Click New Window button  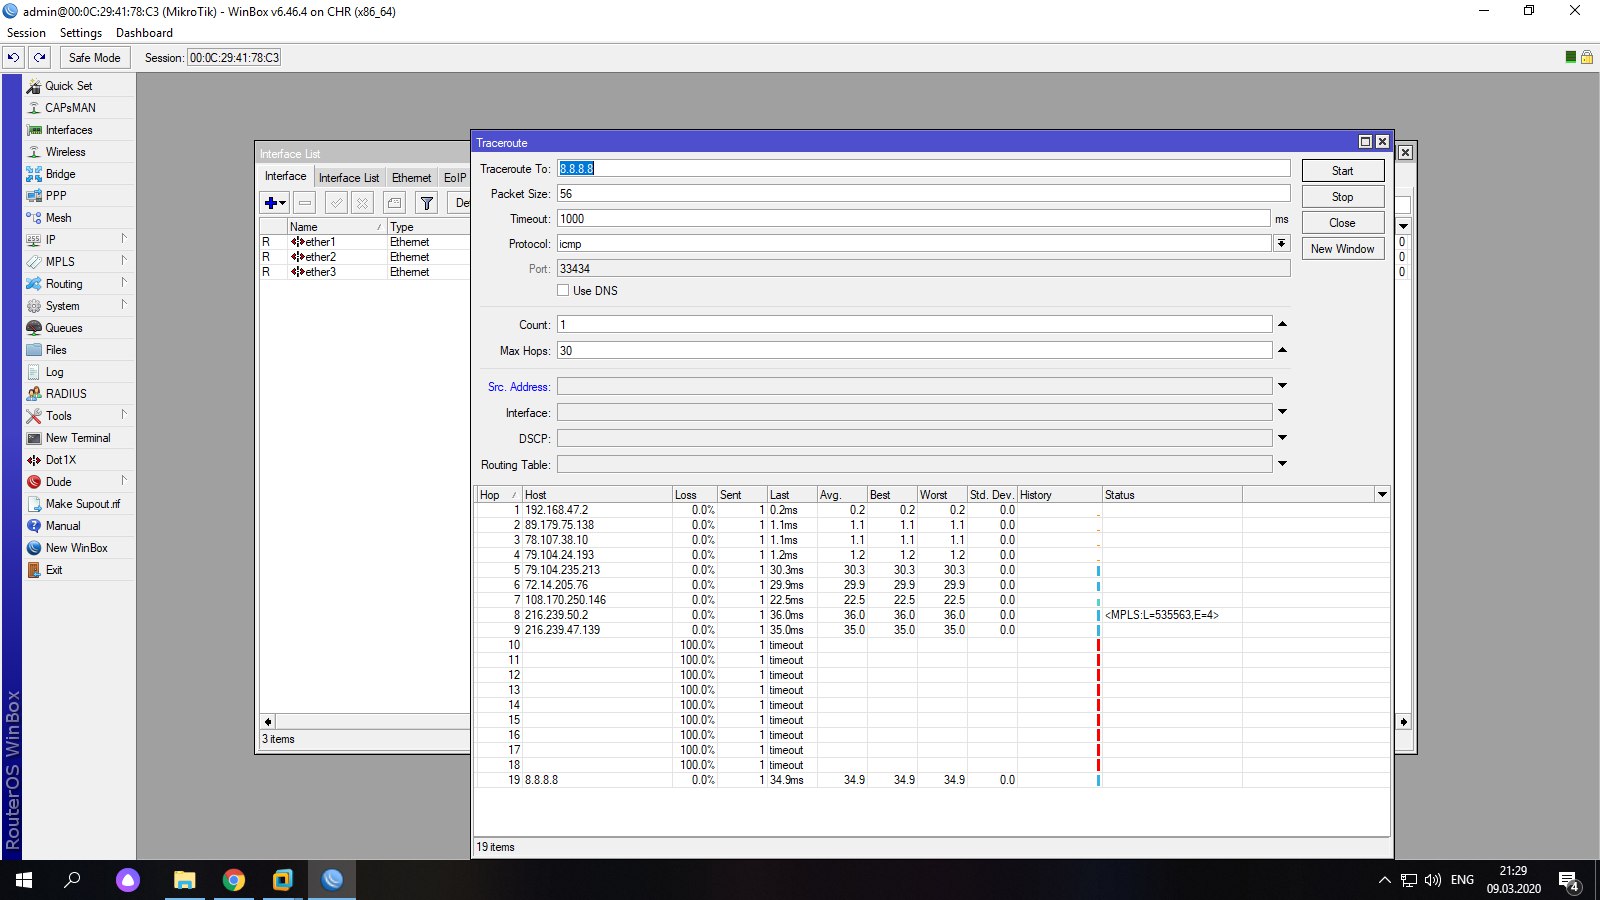point(1343,249)
